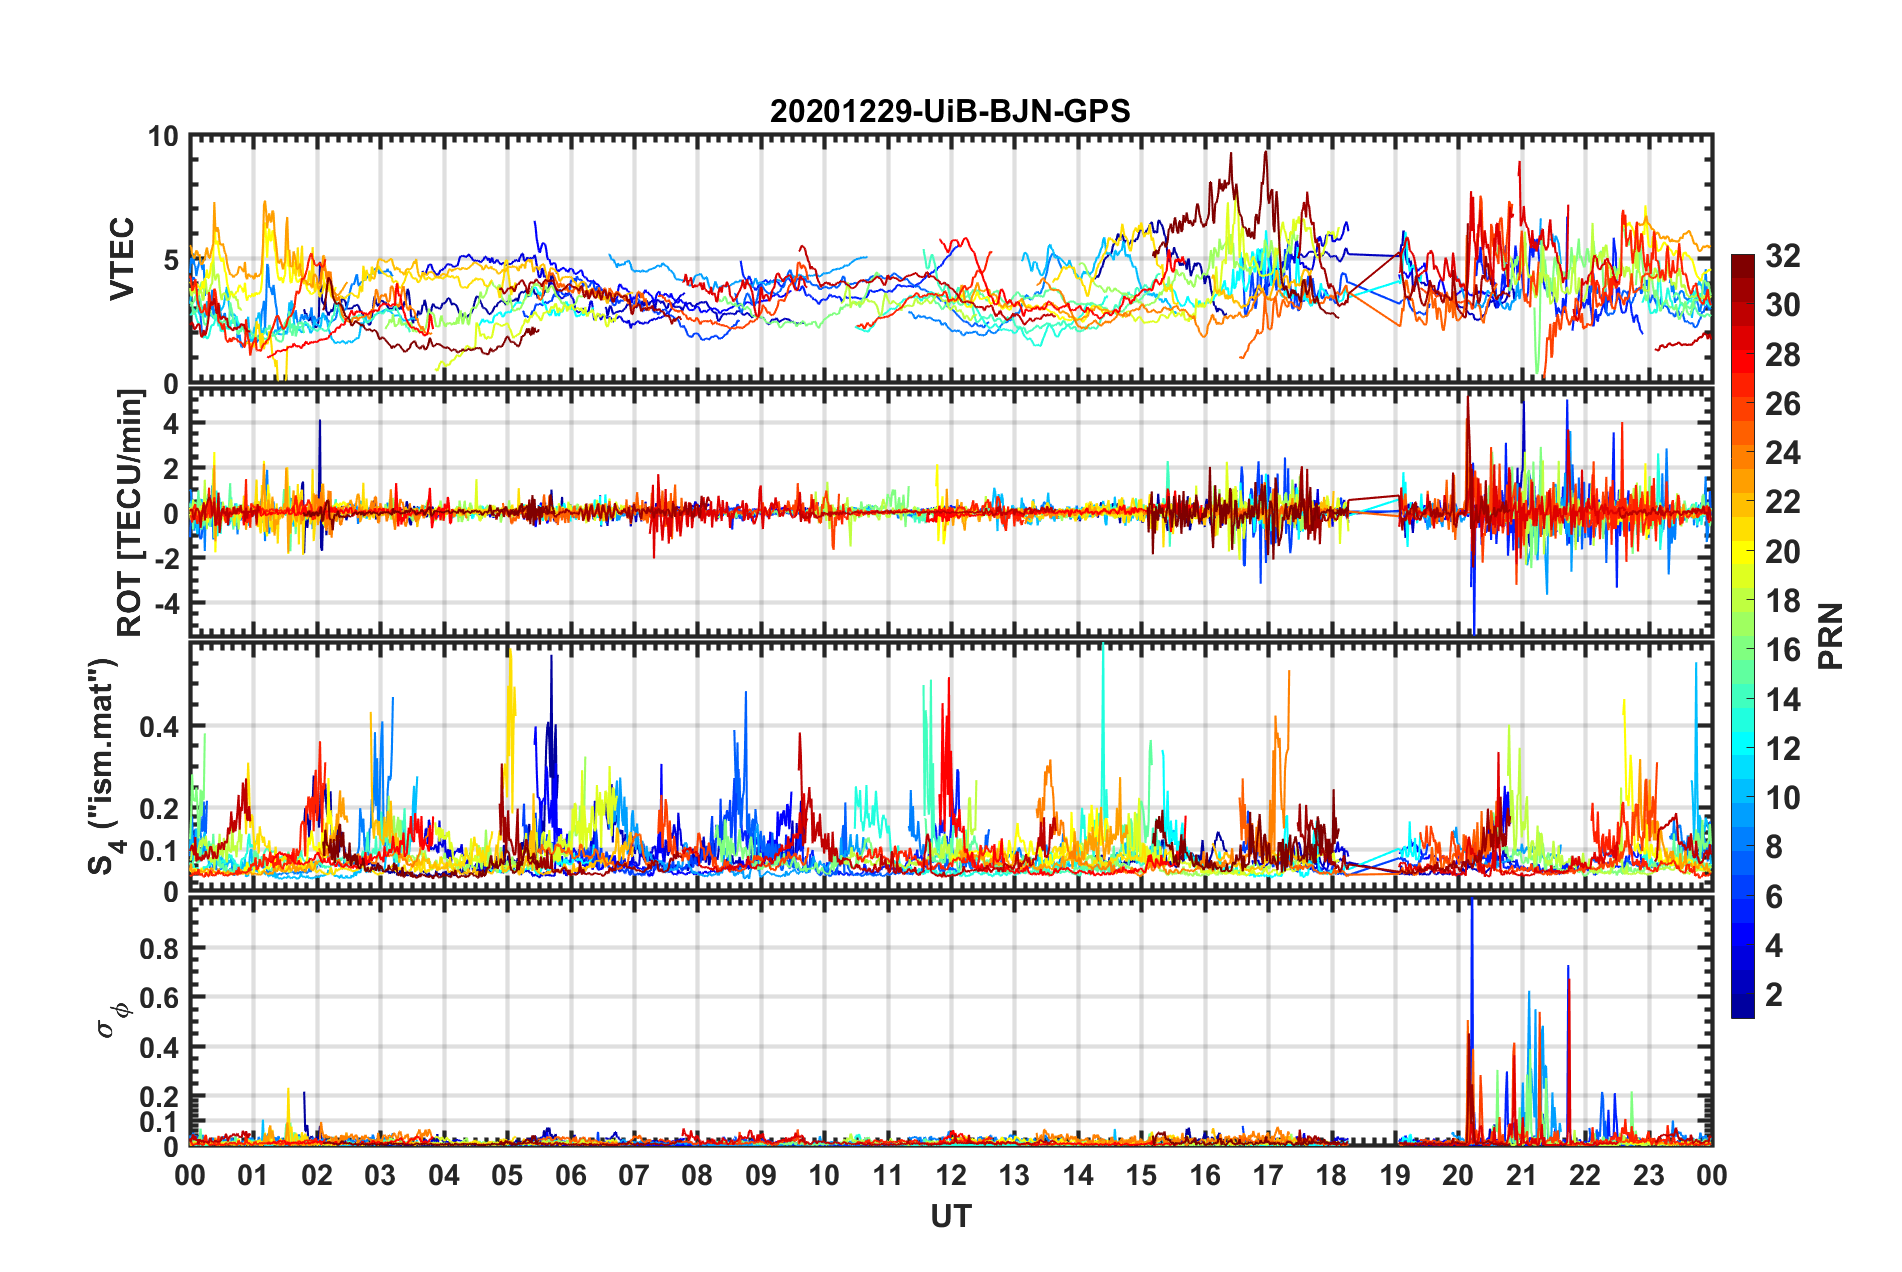
Task: Click the x-axis tick label 20
Action: tap(1458, 1175)
